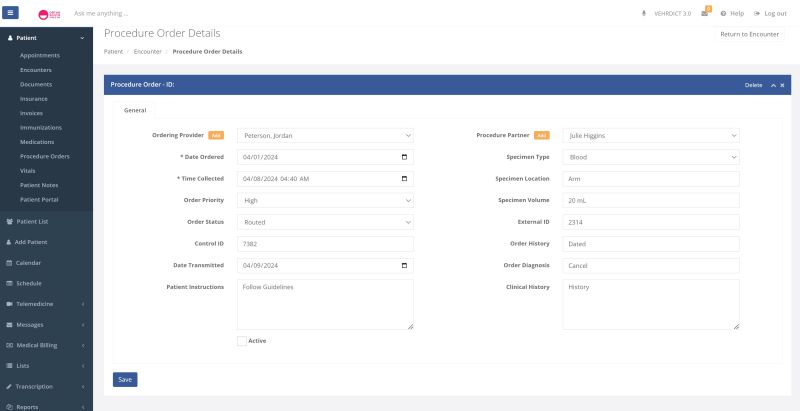This screenshot has height=411, width=800.
Task: Collapse the Procedure Order panel
Action: pos(773,85)
